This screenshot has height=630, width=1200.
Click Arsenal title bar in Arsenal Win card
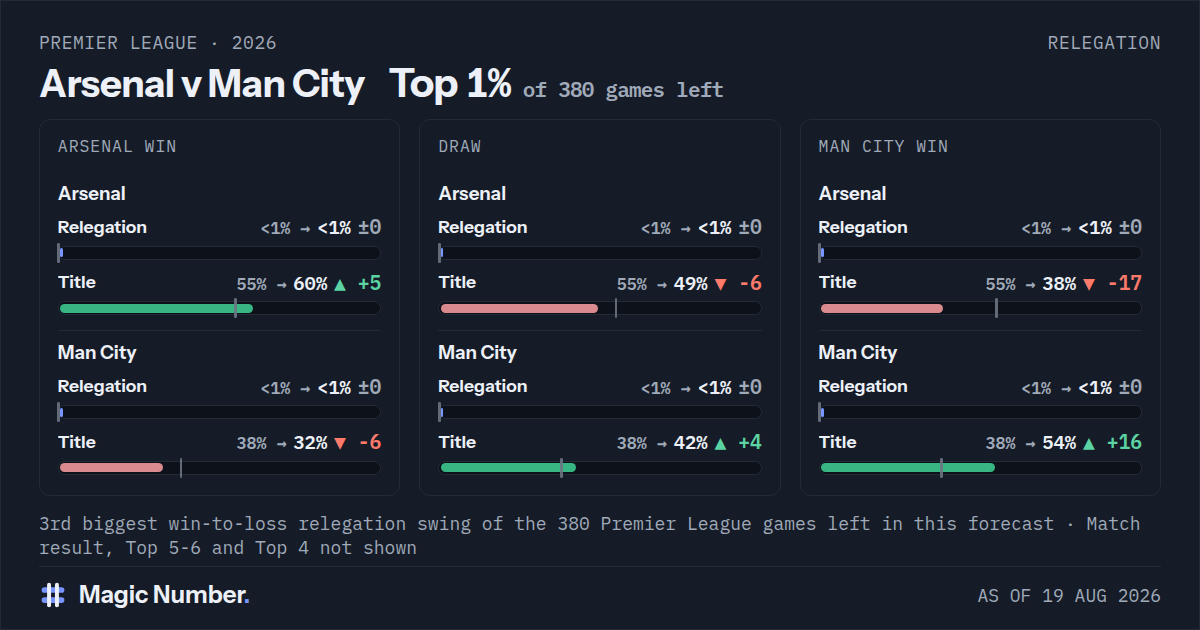(219, 308)
